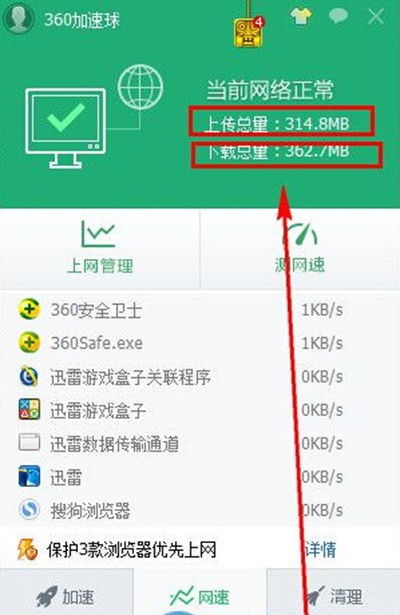Click the 保护3款浏览器优先上网 shield icon
Viewport: 400px width, 615px height.
coord(27,549)
